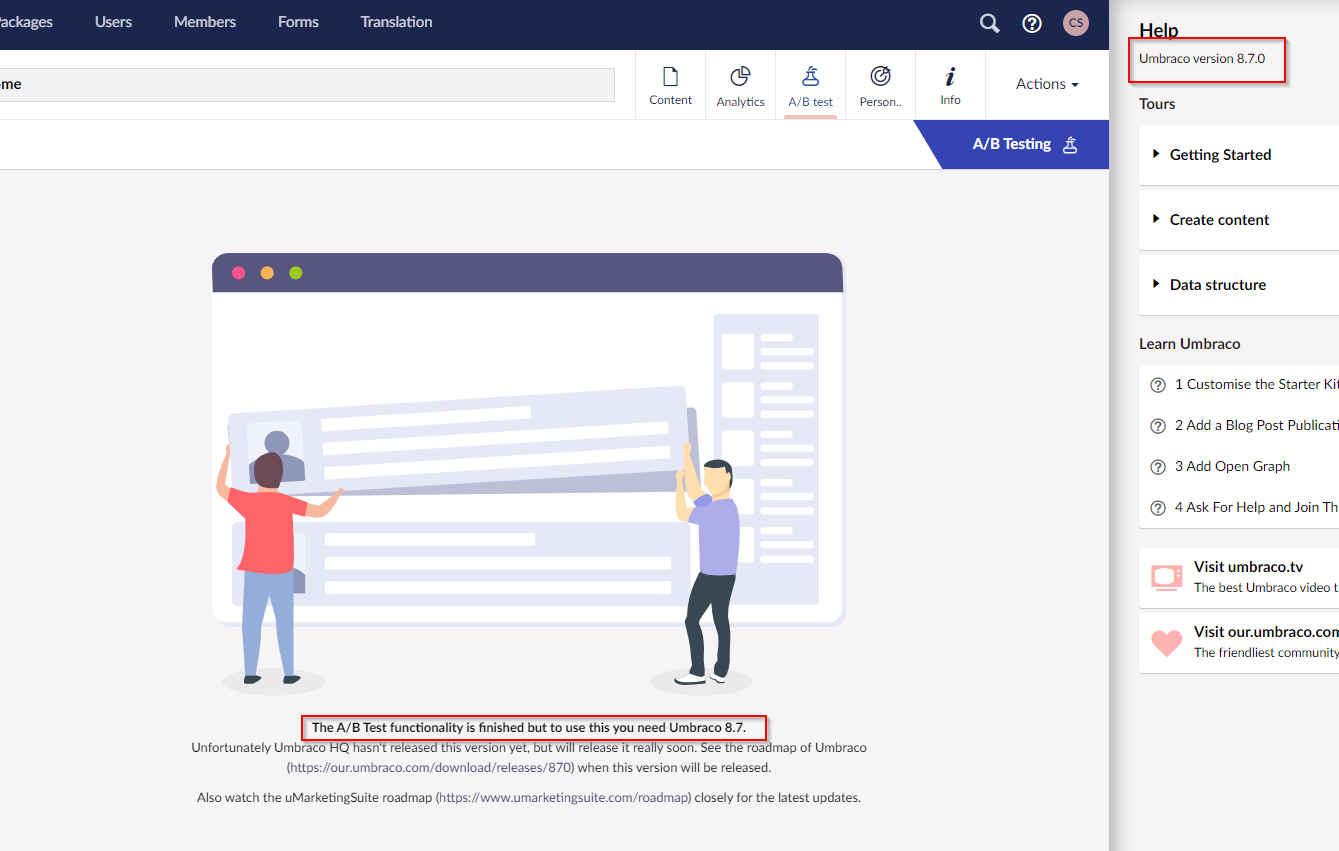Open the help question mark icon
This screenshot has height=851, width=1339.
point(1032,23)
